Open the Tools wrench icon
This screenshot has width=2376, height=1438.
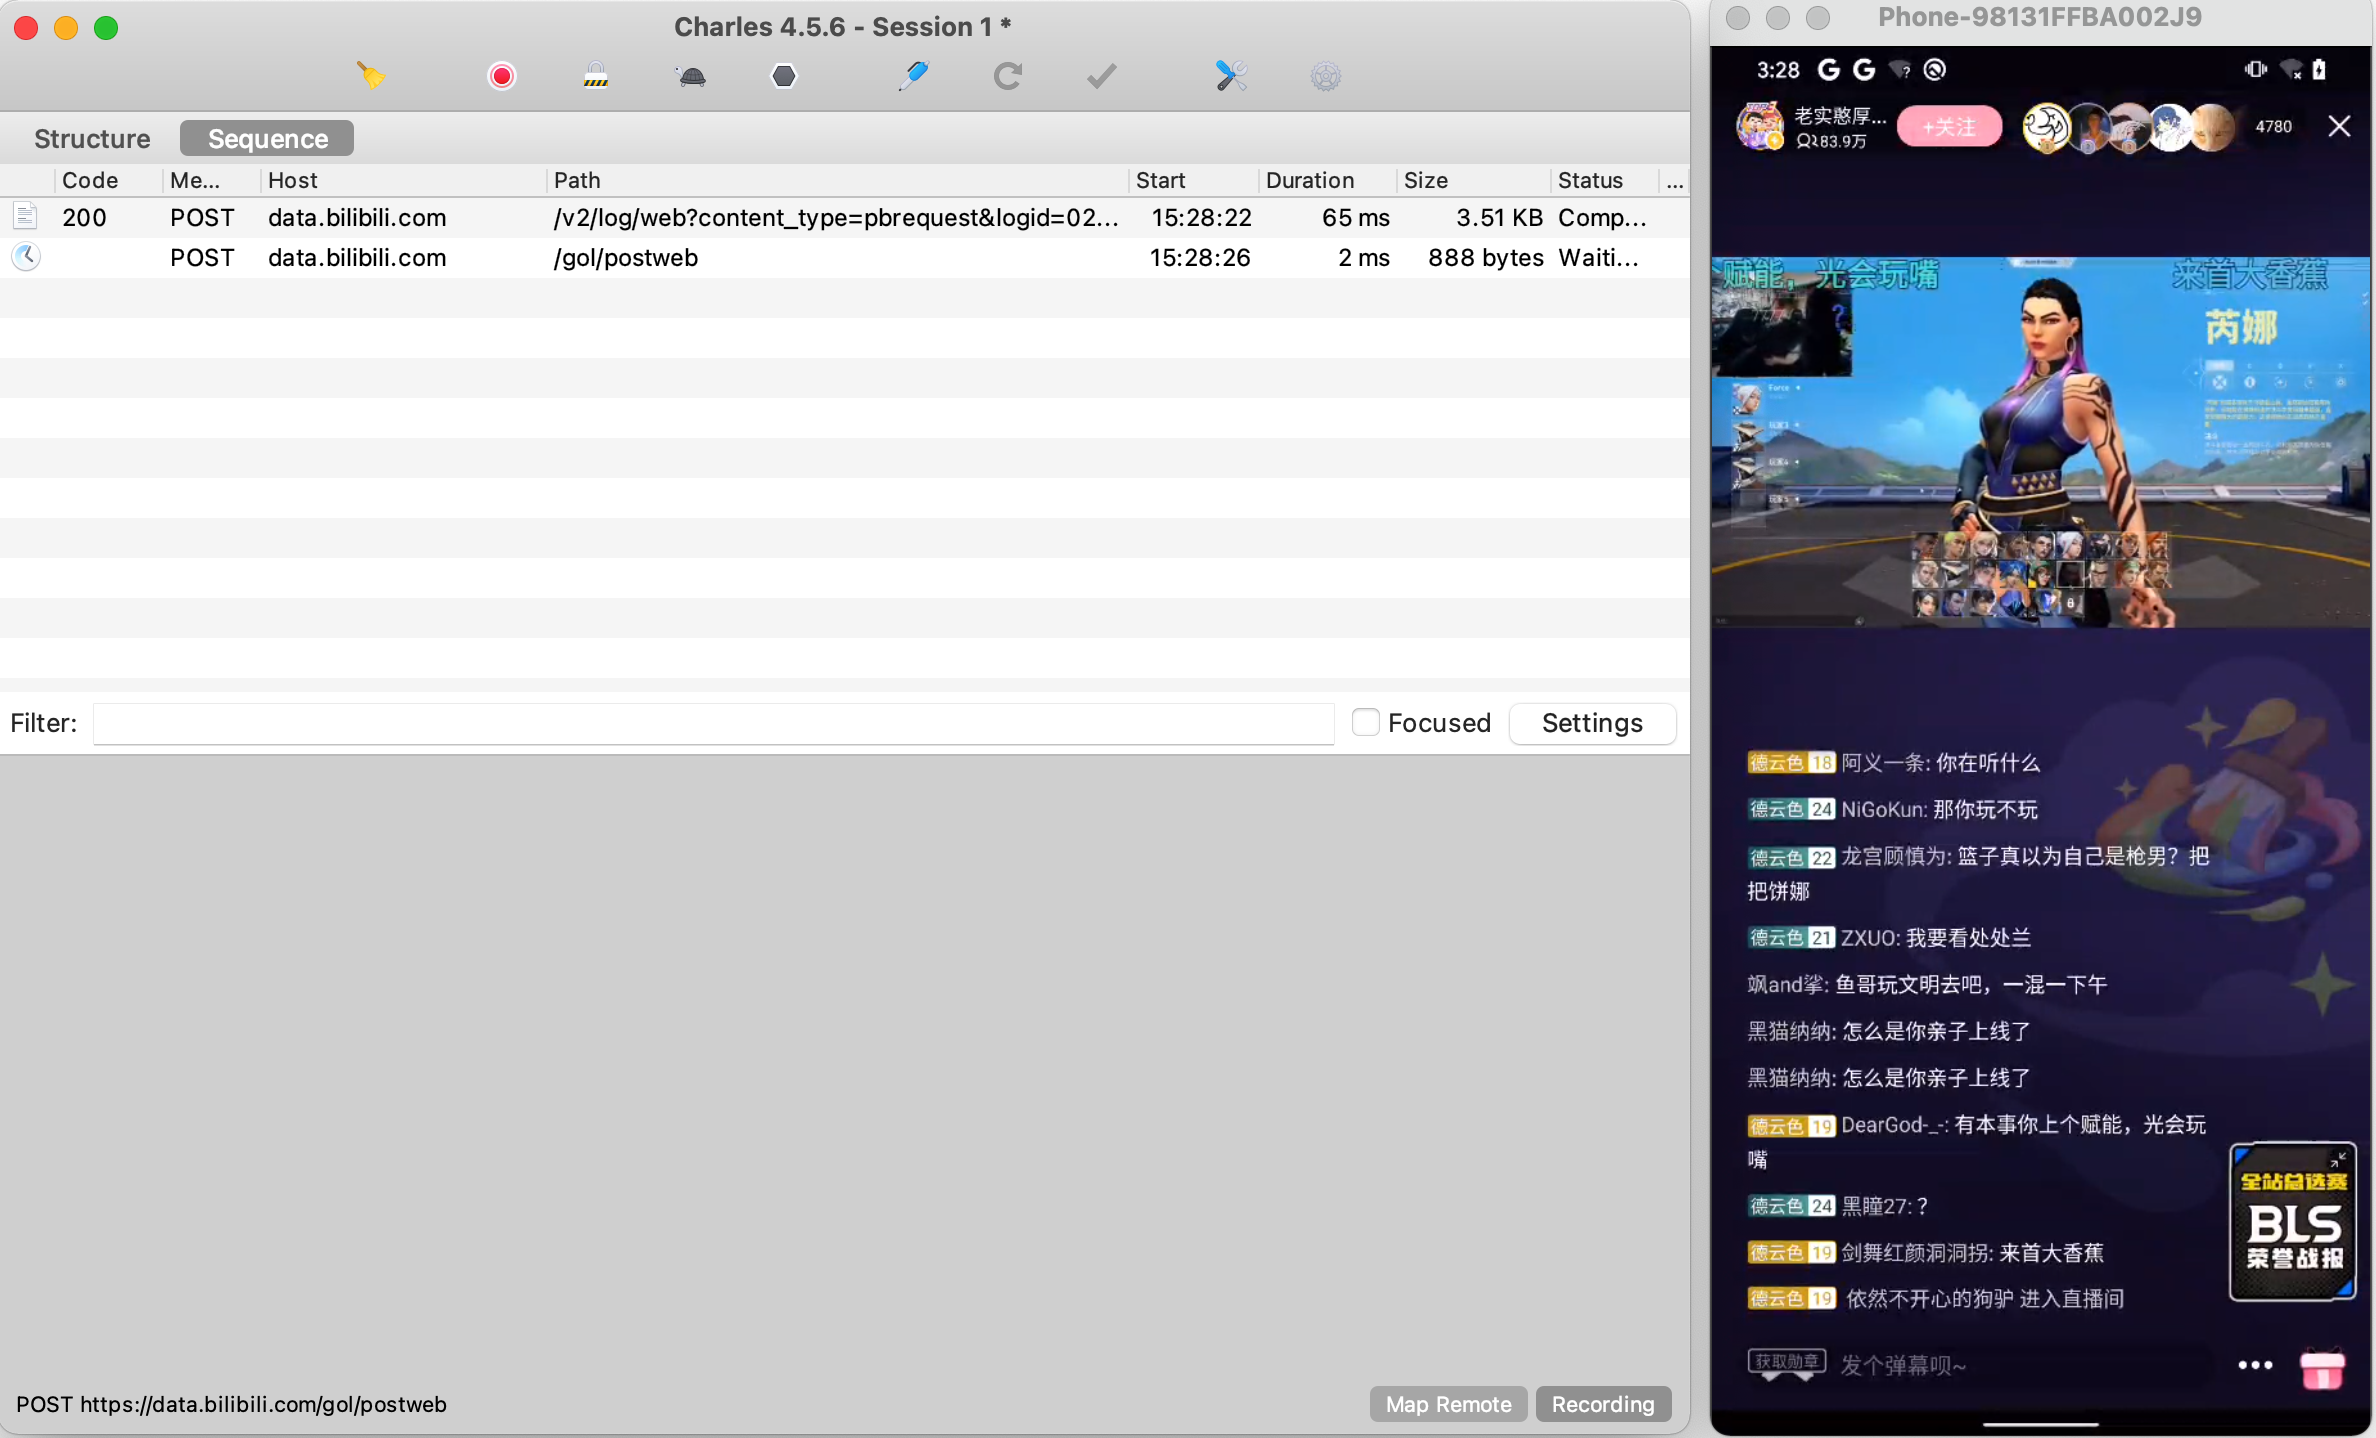point(1231,75)
